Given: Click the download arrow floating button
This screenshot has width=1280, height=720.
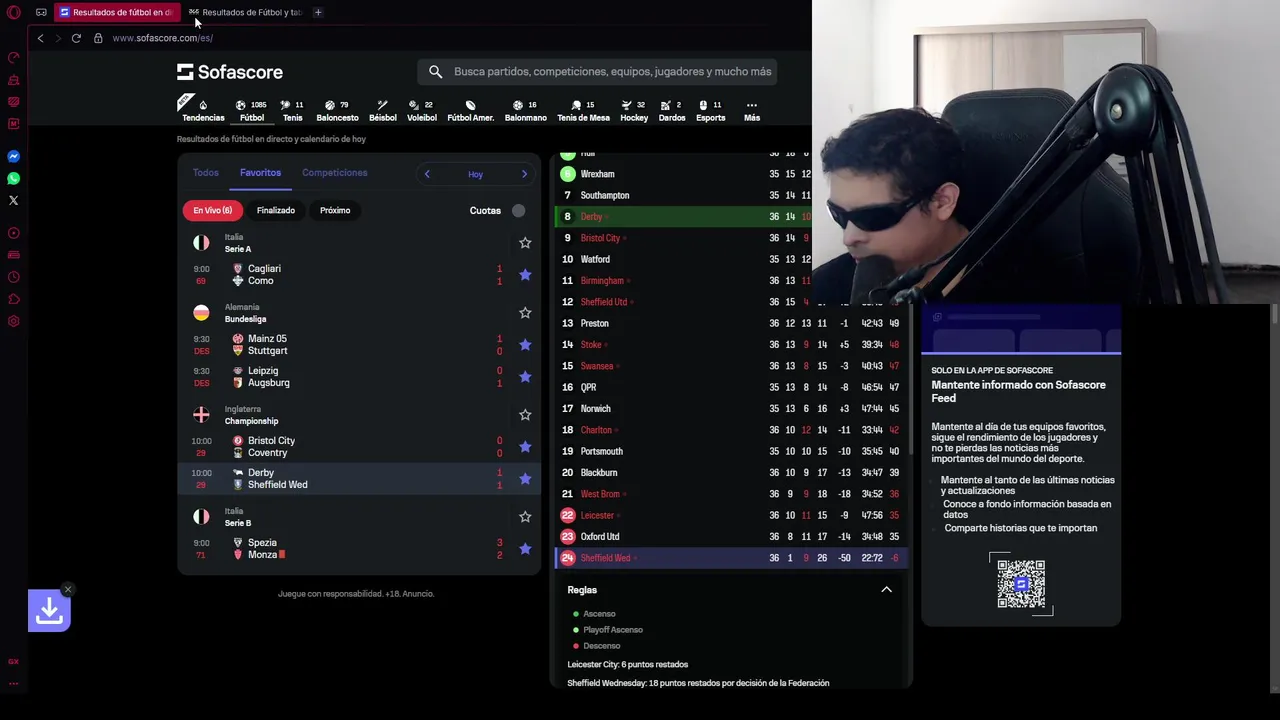Looking at the screenshot, I should click(x=49, y=611).
